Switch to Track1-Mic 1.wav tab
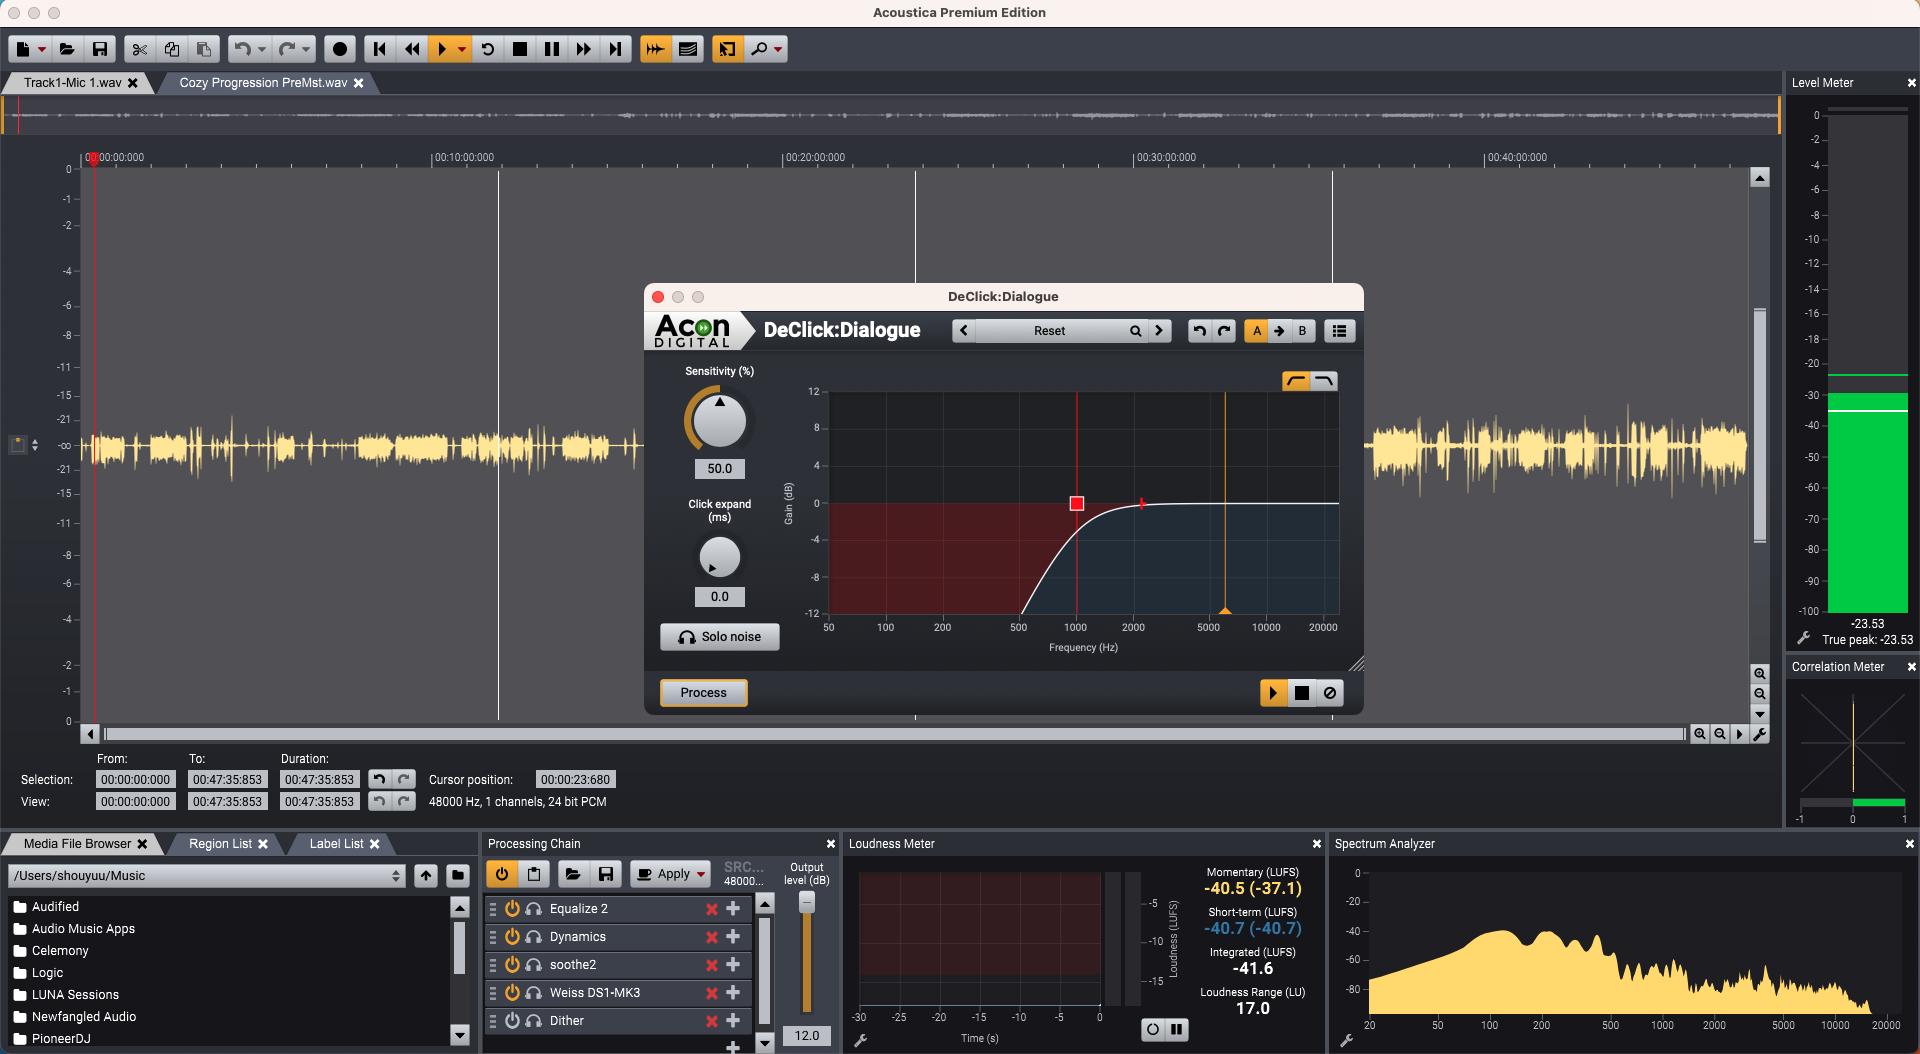The image size is (1920, 1054). click(x=72, y=83)
